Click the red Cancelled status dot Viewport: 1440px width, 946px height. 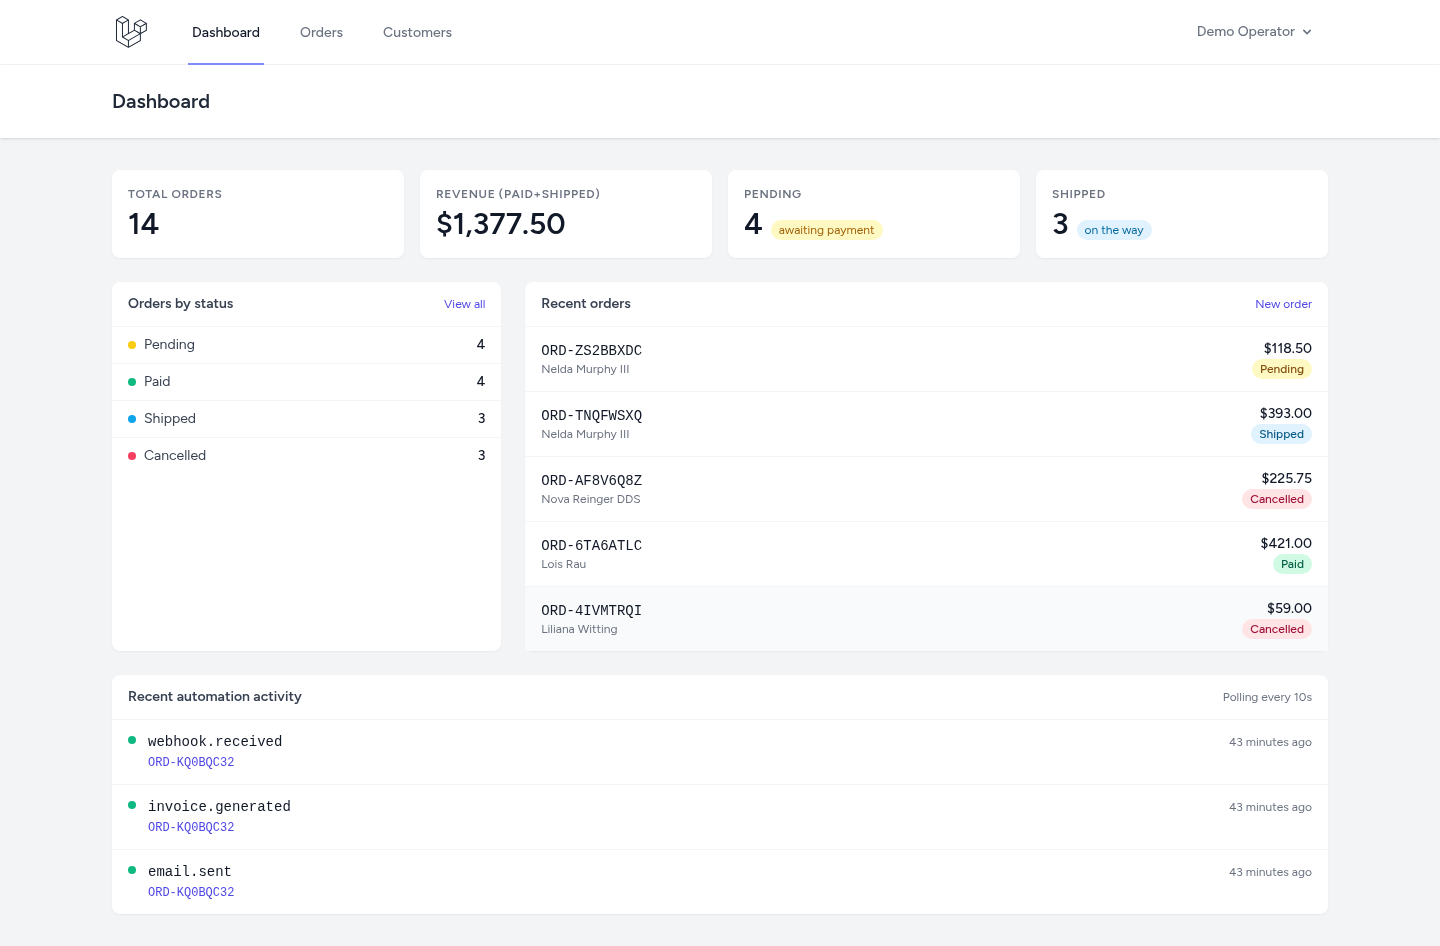coord(132,456)
